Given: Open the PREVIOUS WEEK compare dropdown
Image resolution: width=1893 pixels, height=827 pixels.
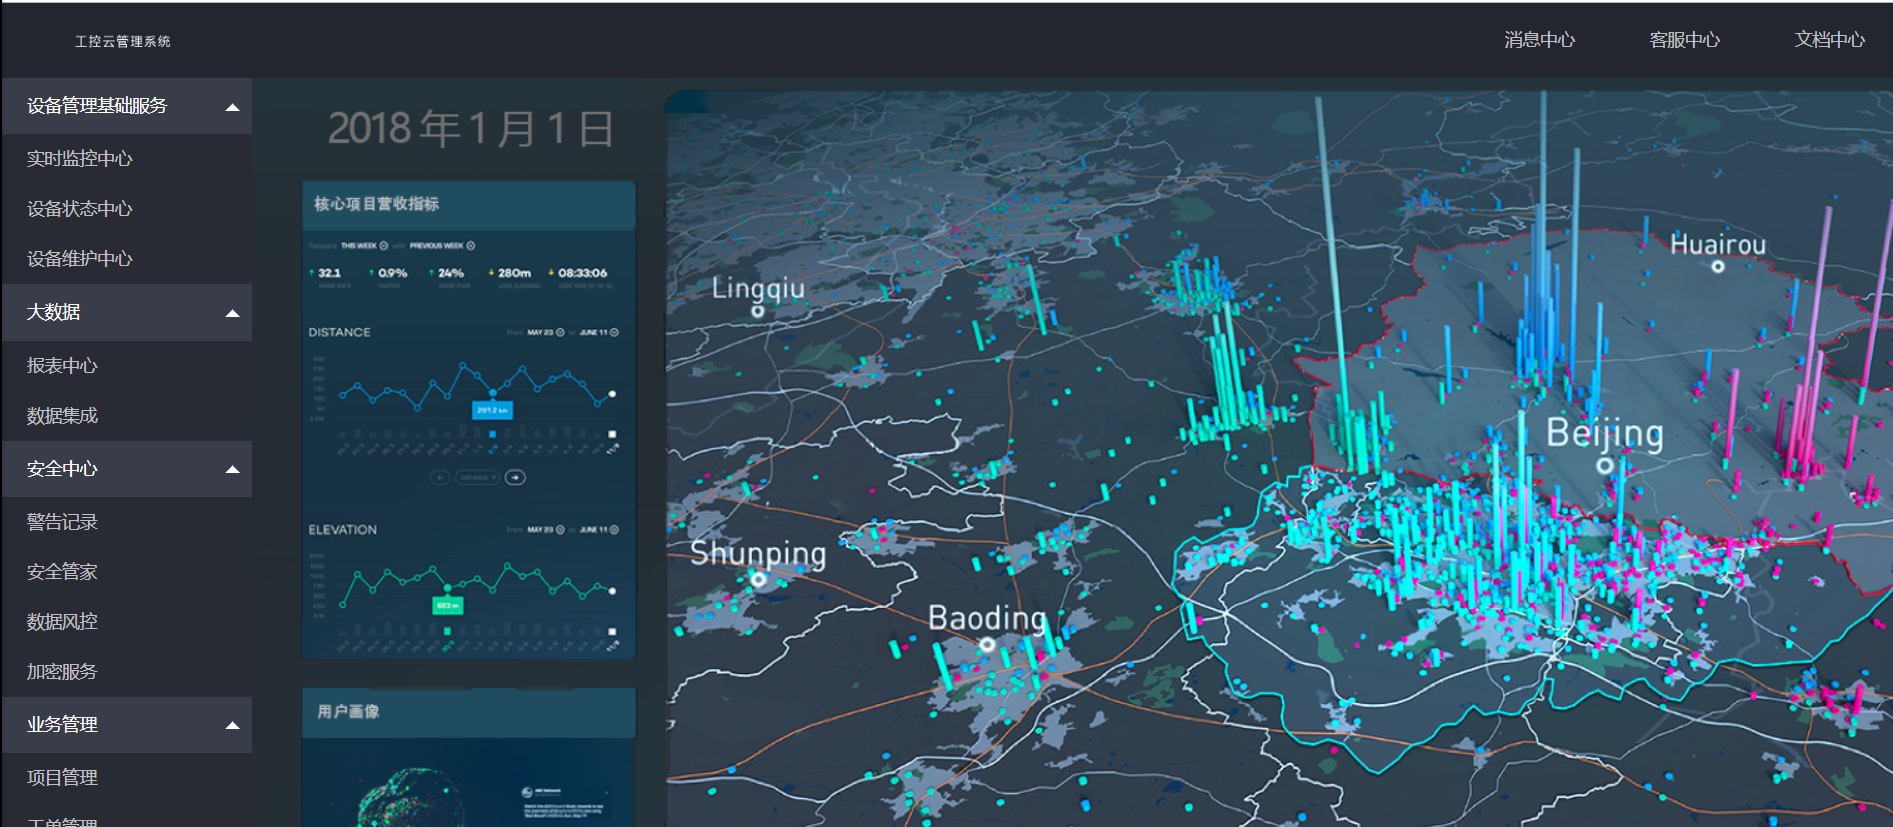Looking at the screenshot, I should [x=442, y=245].
